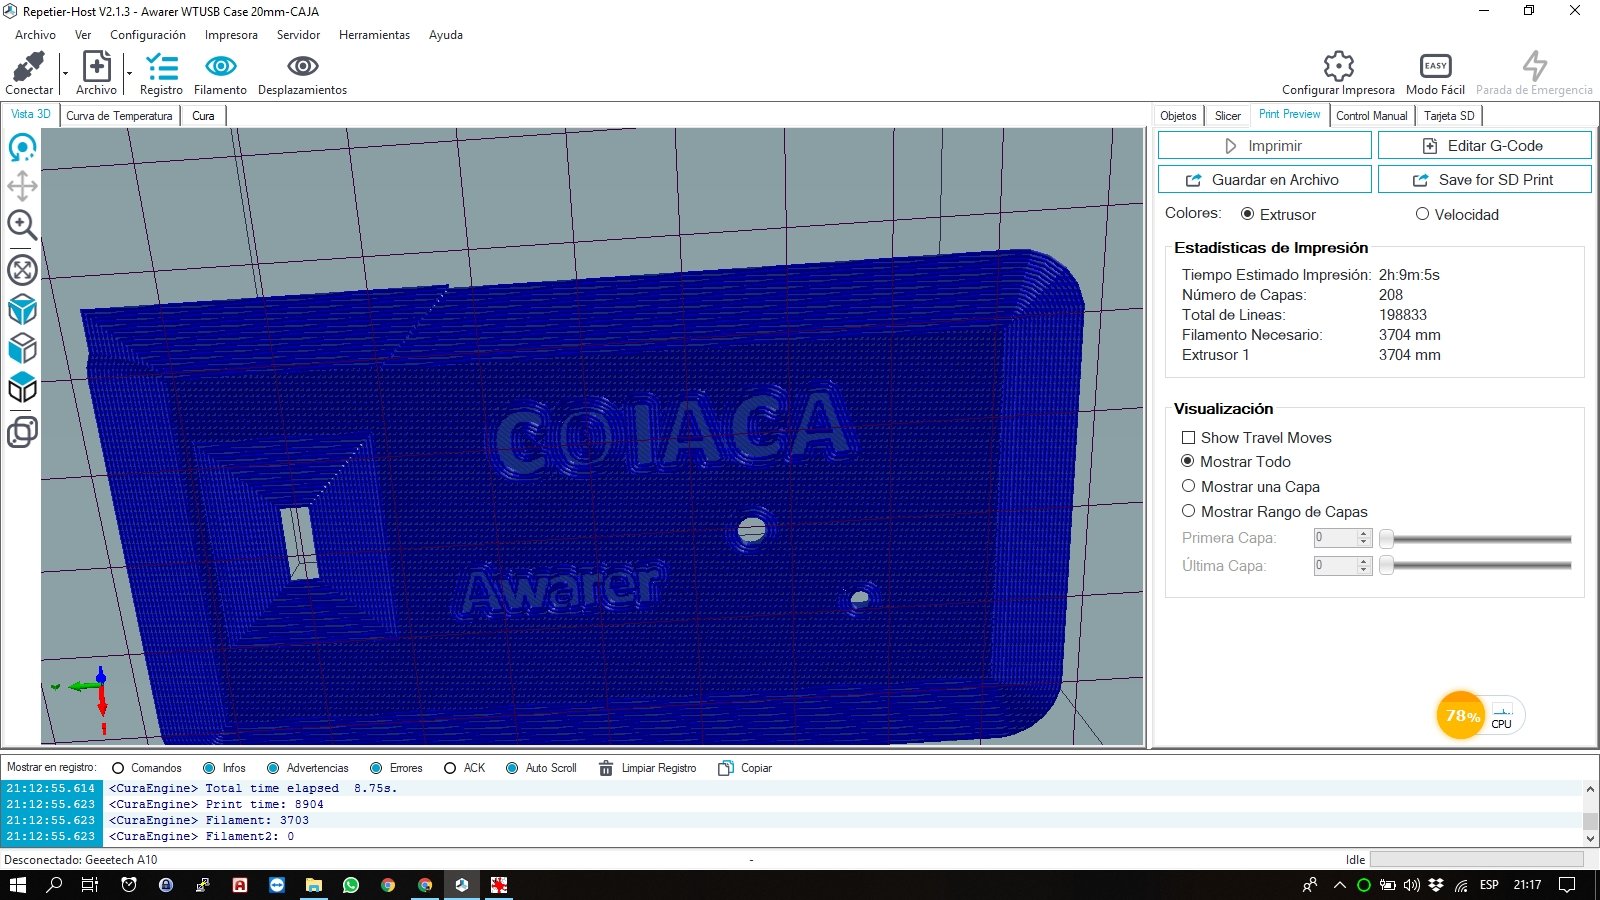
Task: Switch to Vista 3D tab
Action: click(x=30, y=115)
